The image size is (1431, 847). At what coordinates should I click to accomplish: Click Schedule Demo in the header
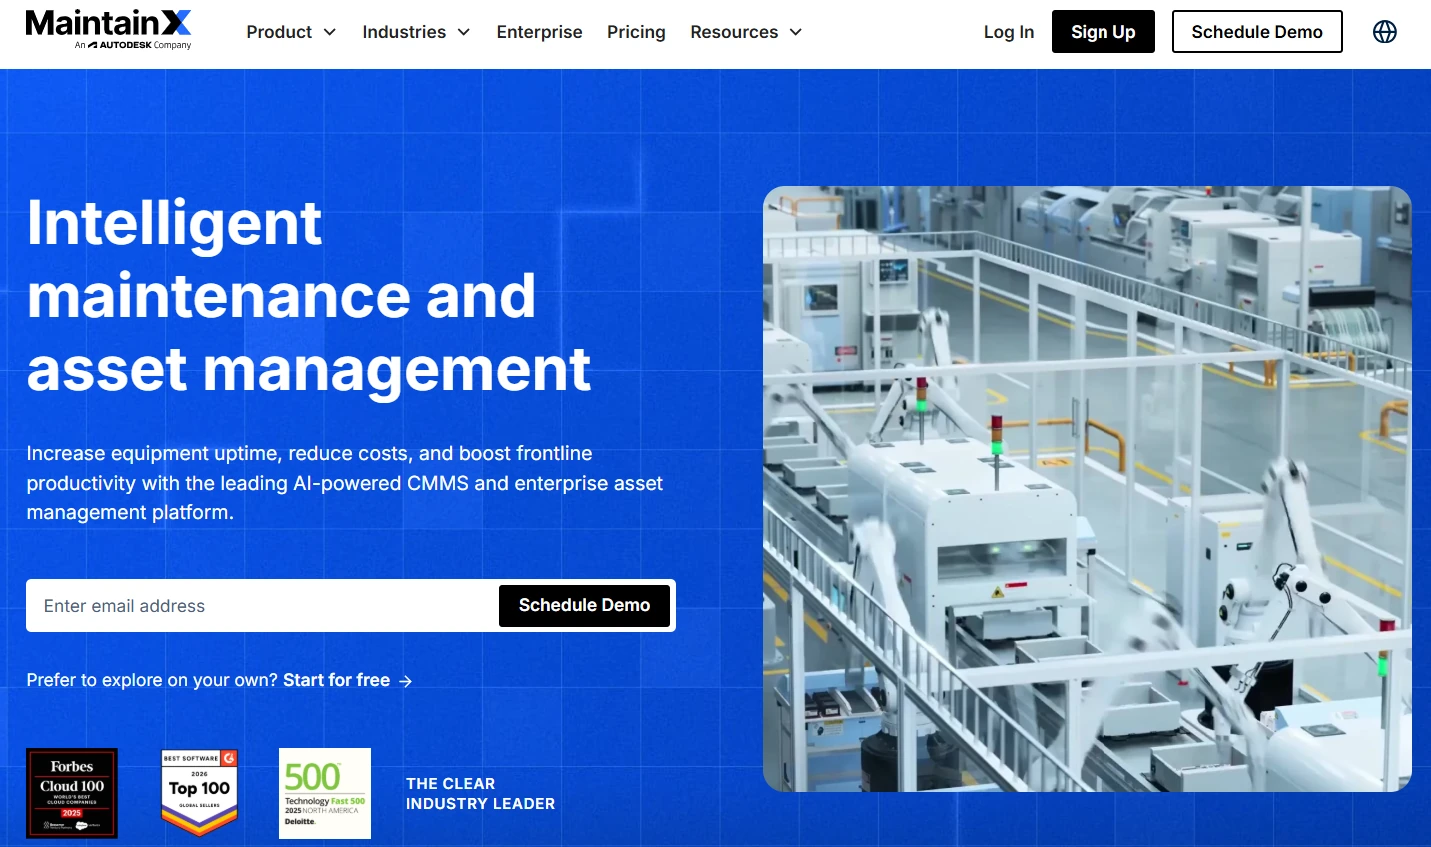pos(1257,32)
